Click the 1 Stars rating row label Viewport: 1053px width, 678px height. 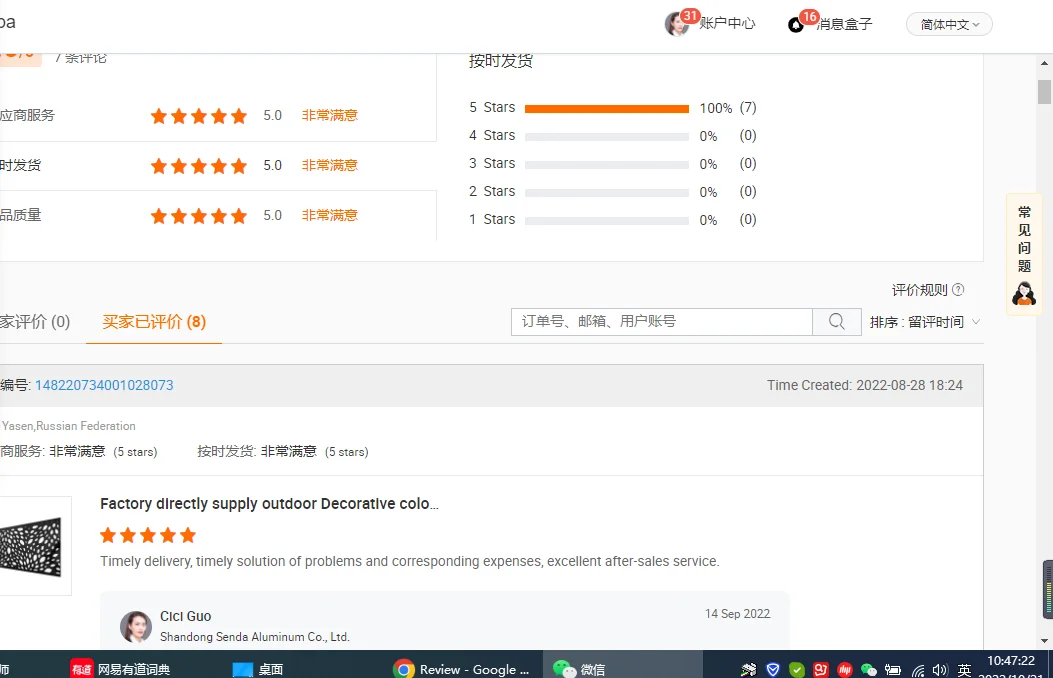[x=492, y=220]
